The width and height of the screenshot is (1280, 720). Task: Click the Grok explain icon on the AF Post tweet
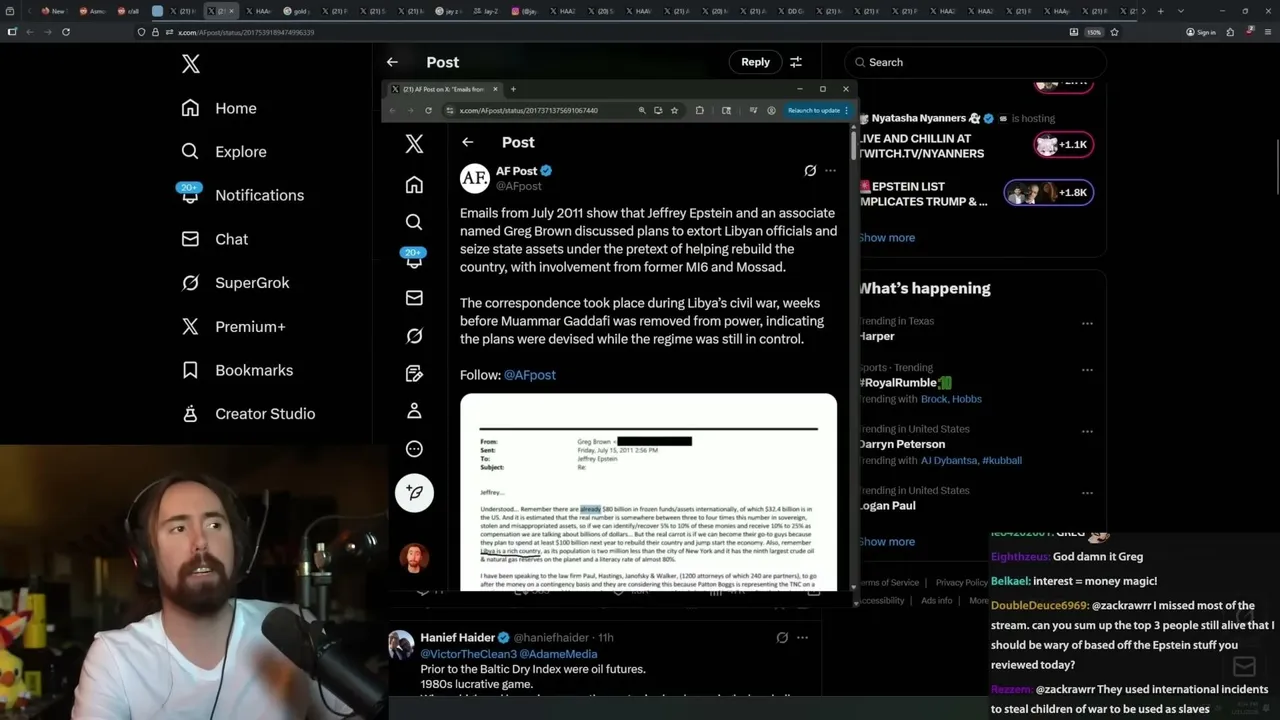click(810, 171)
